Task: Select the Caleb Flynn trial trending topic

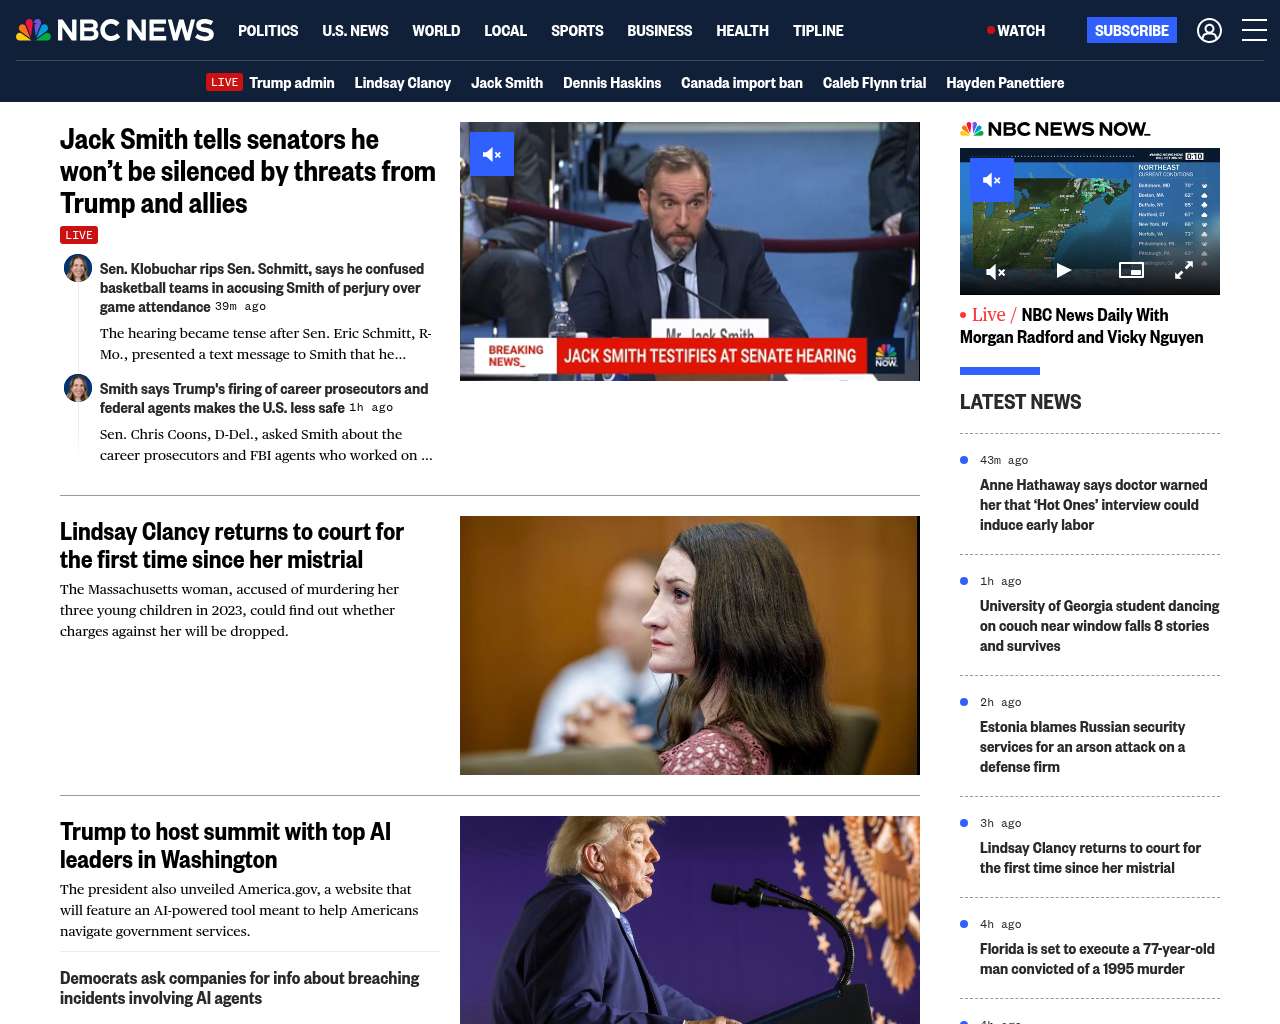Action: [x=874, y=83]
